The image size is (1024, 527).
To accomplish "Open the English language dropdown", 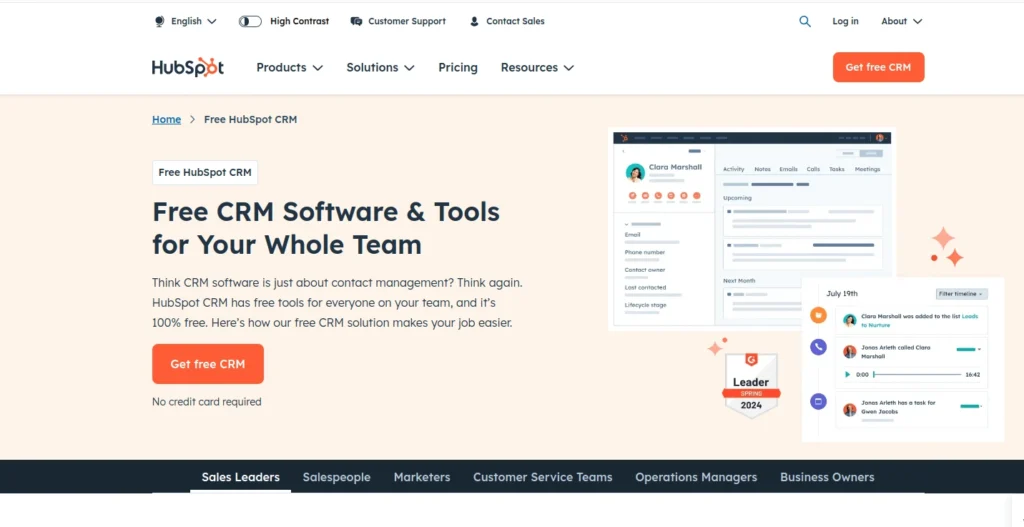I will pyautogui.click(x=193, y=21).
